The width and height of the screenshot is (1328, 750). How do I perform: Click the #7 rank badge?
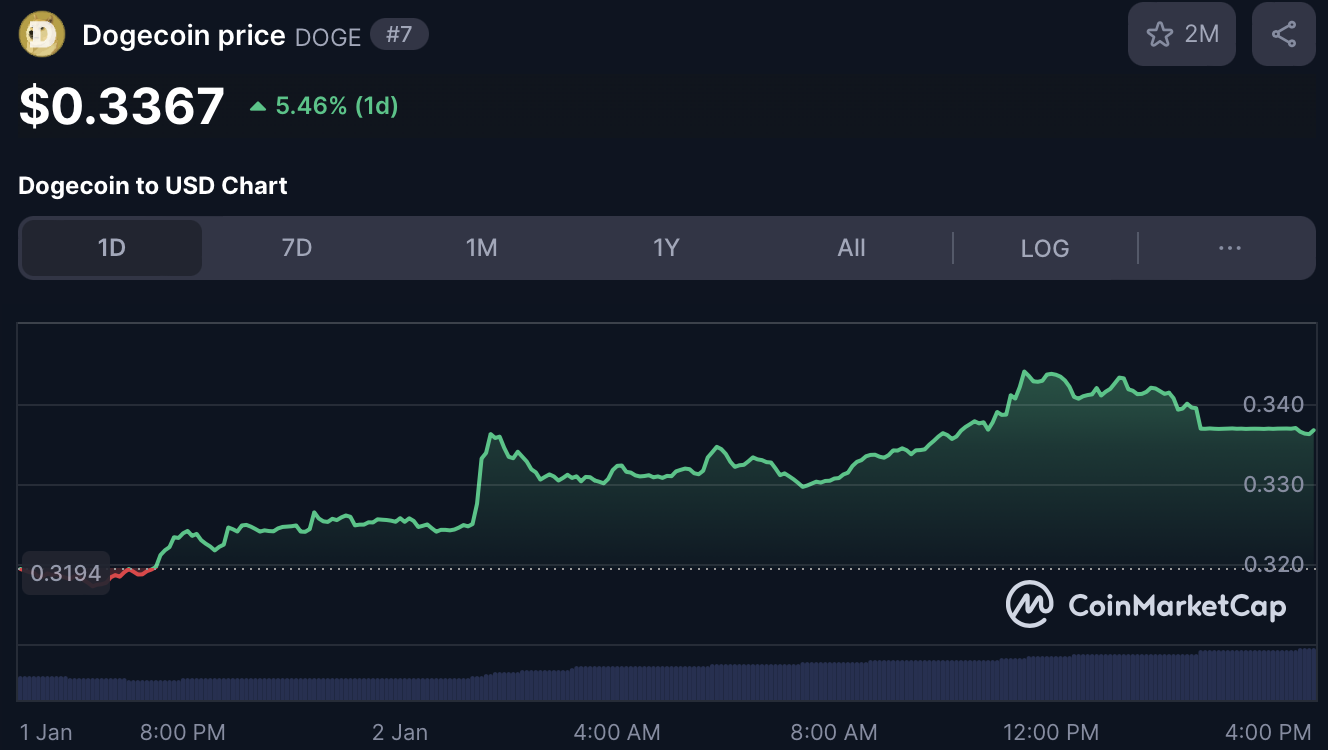click(399, 35)
